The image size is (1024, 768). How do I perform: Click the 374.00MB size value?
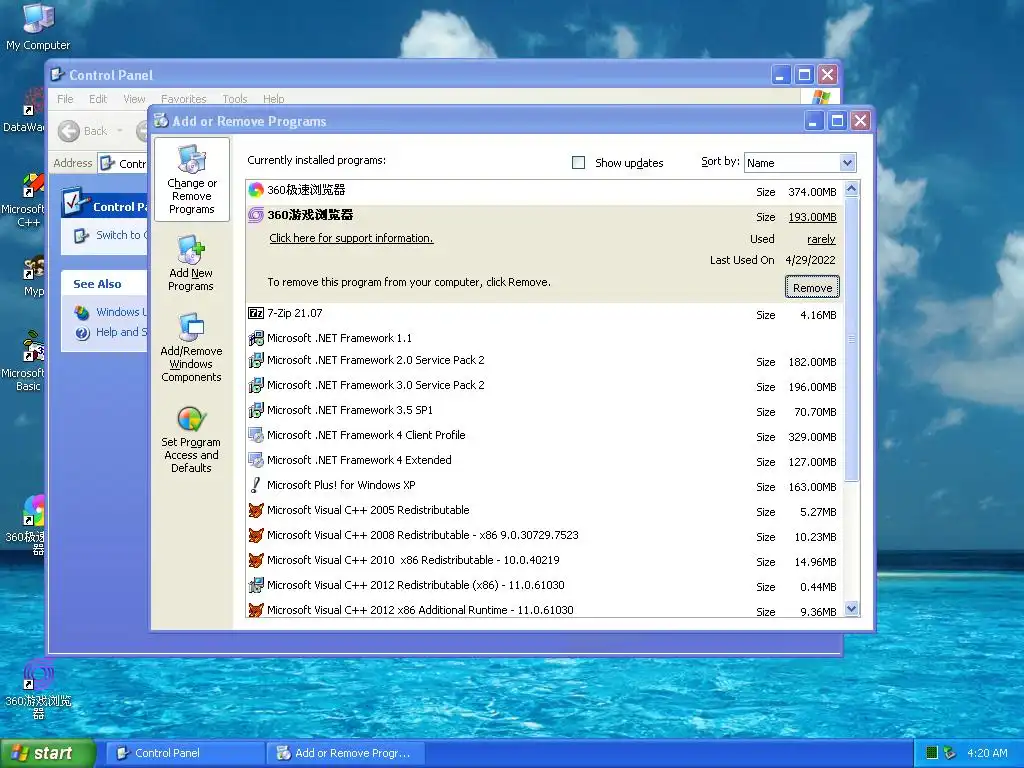812,192
